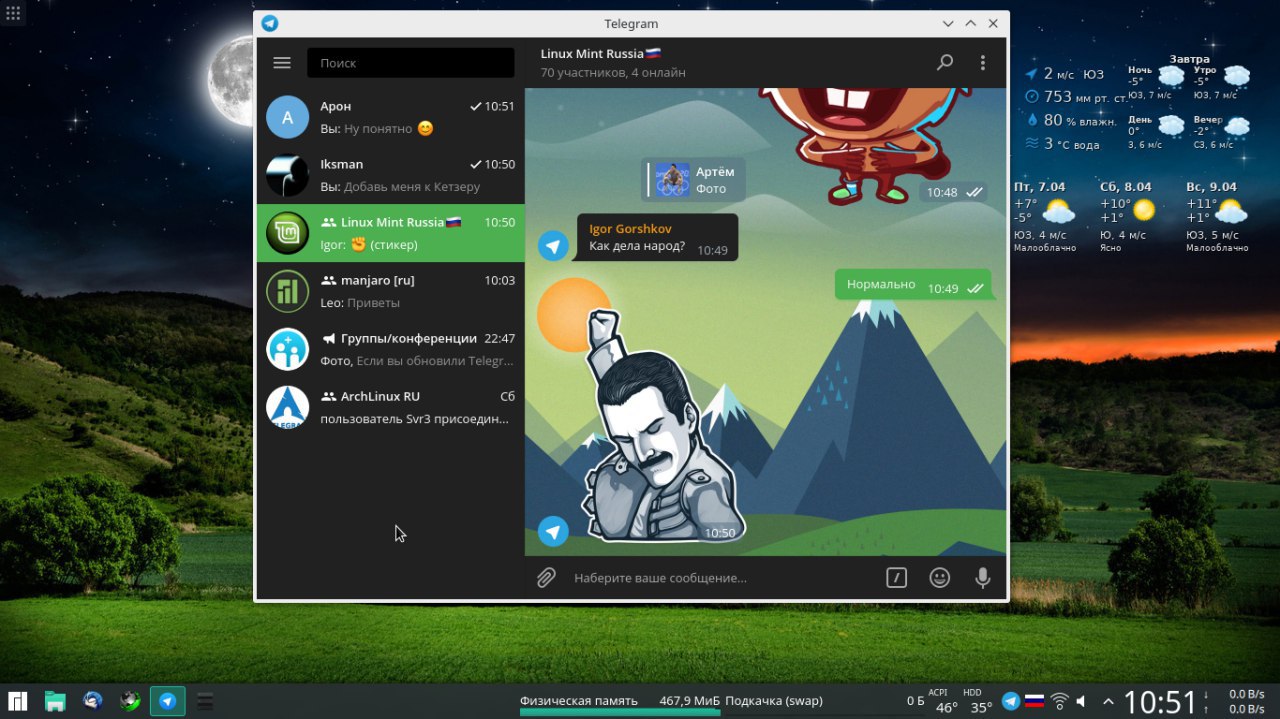Open the three-dot chat options menu
The image size is (1280, 719).
(983, 63)
